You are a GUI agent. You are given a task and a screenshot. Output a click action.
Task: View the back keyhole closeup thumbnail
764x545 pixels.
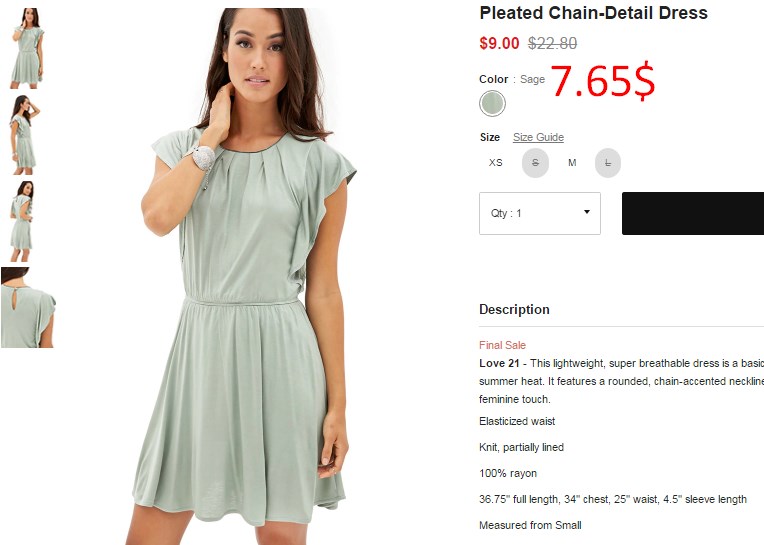28,307
